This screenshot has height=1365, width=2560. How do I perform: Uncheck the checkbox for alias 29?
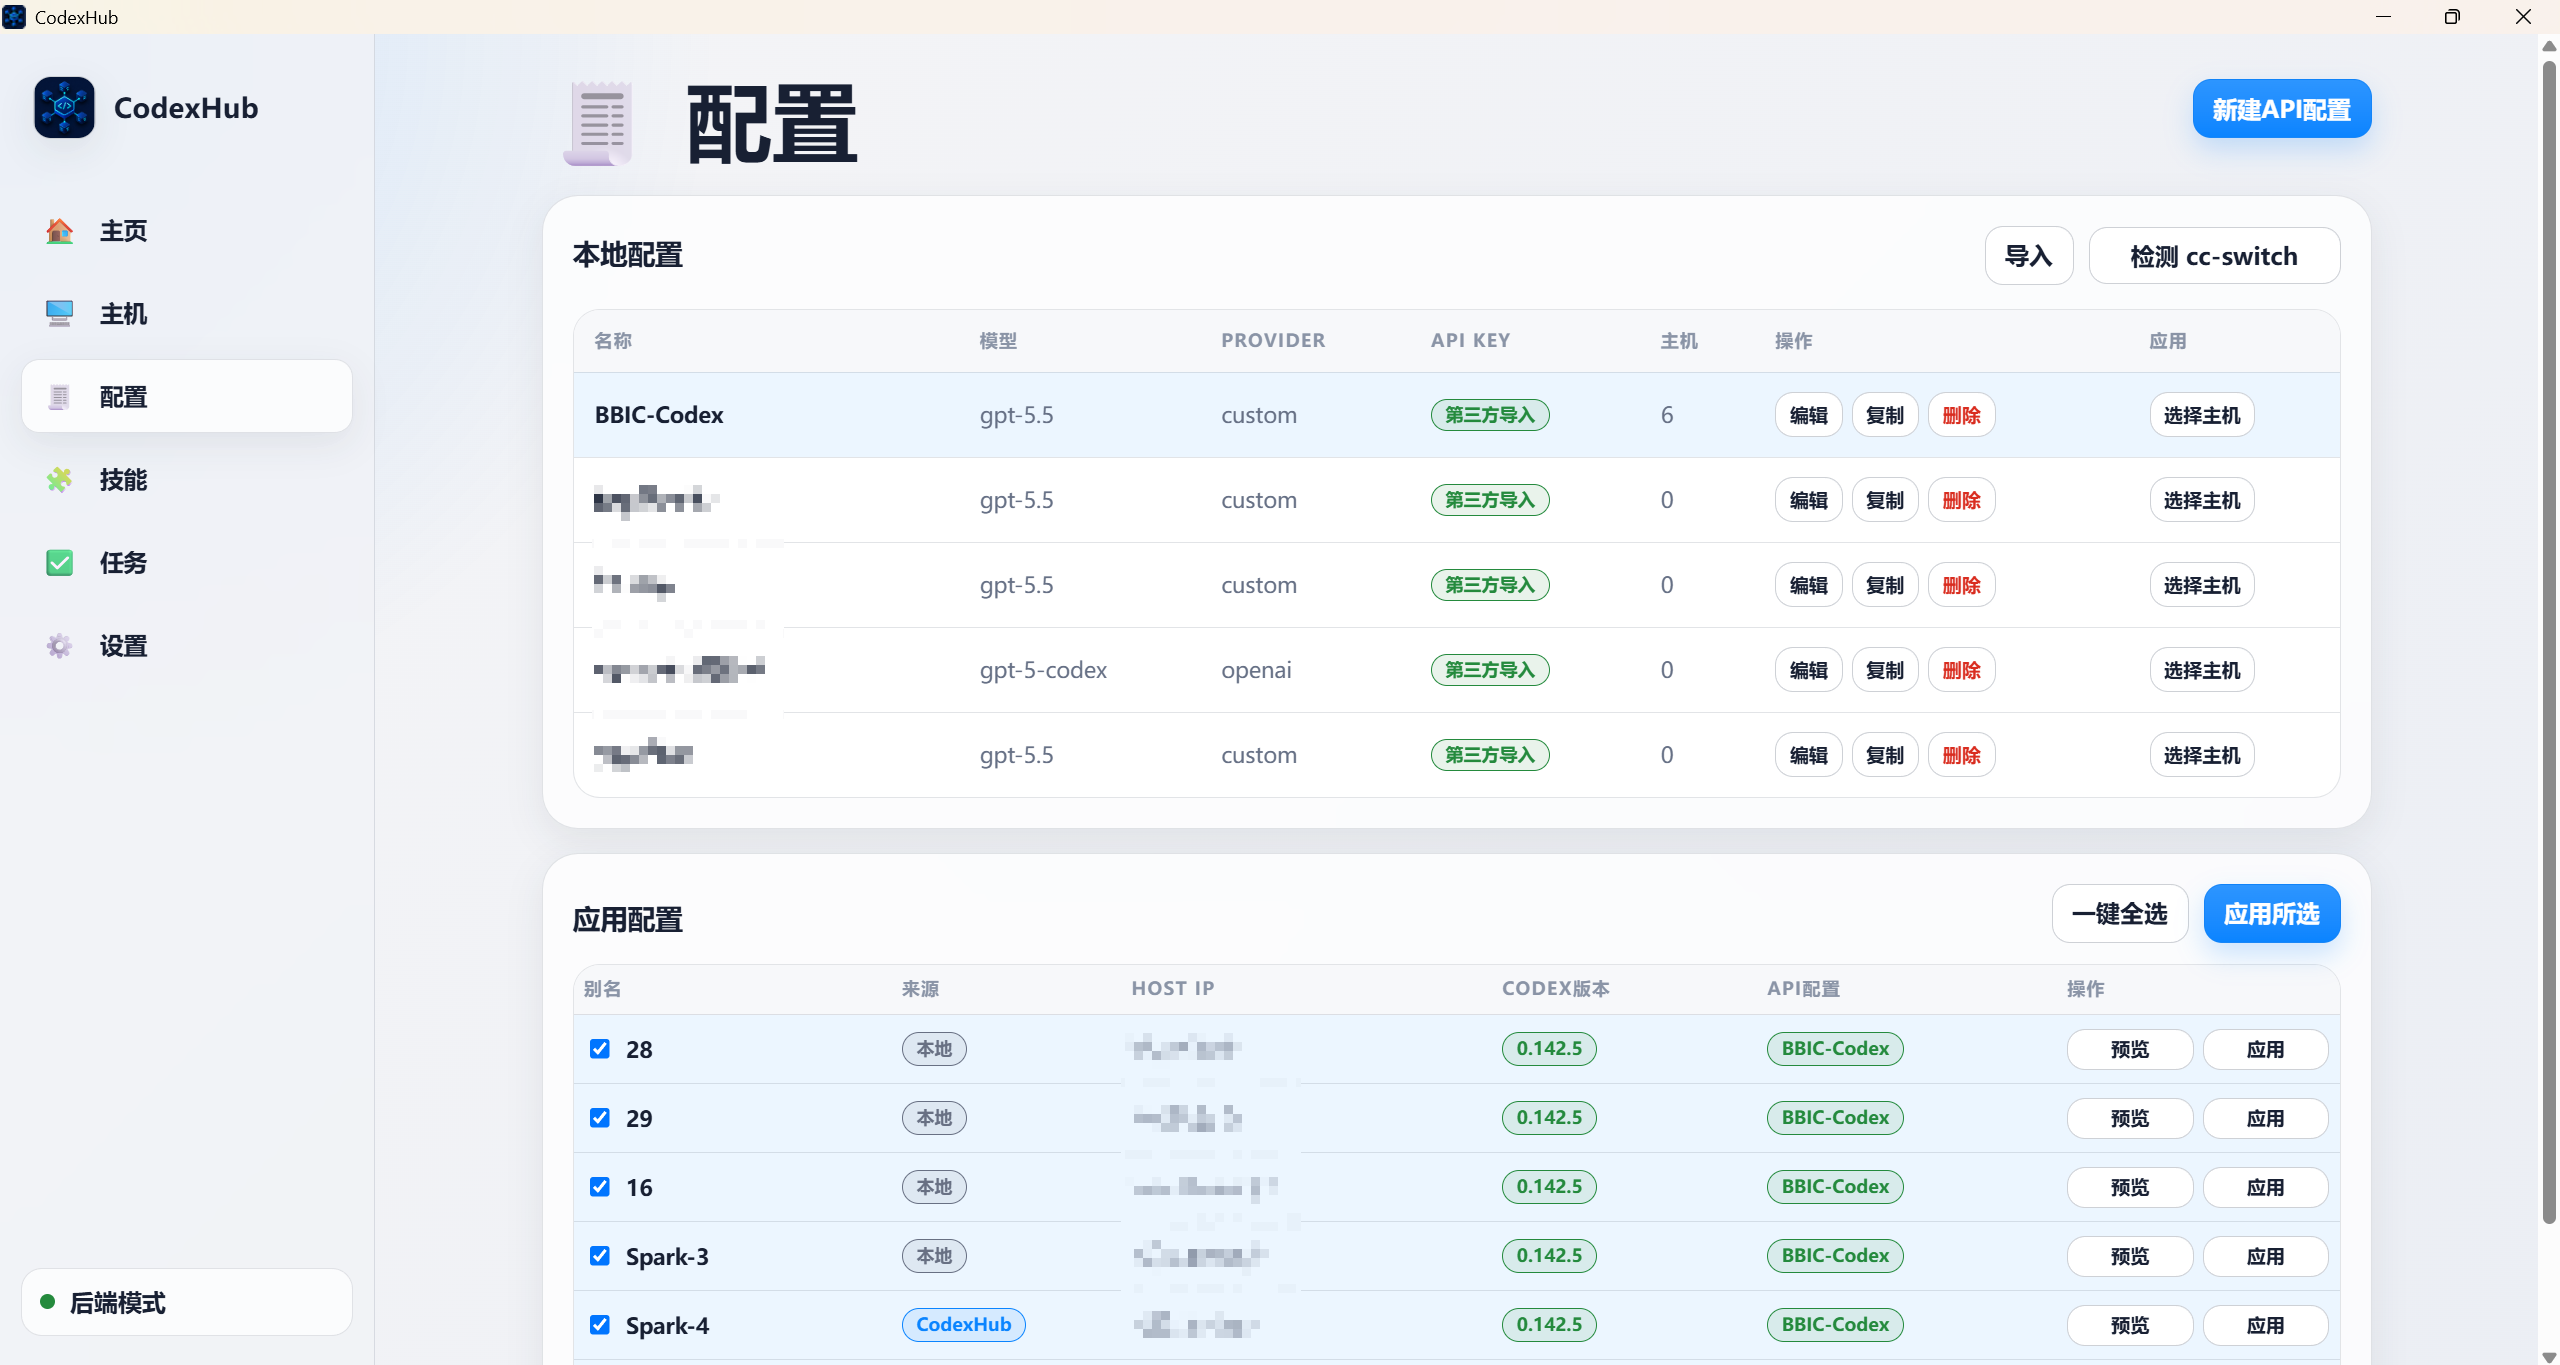[600, 1117]
